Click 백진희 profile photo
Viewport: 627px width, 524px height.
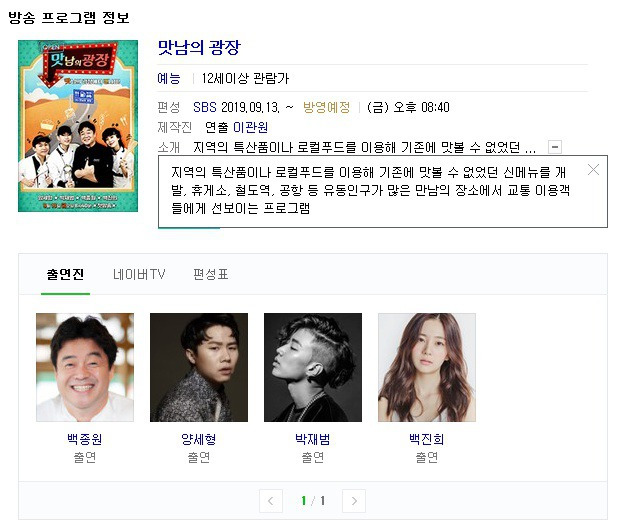427,367
